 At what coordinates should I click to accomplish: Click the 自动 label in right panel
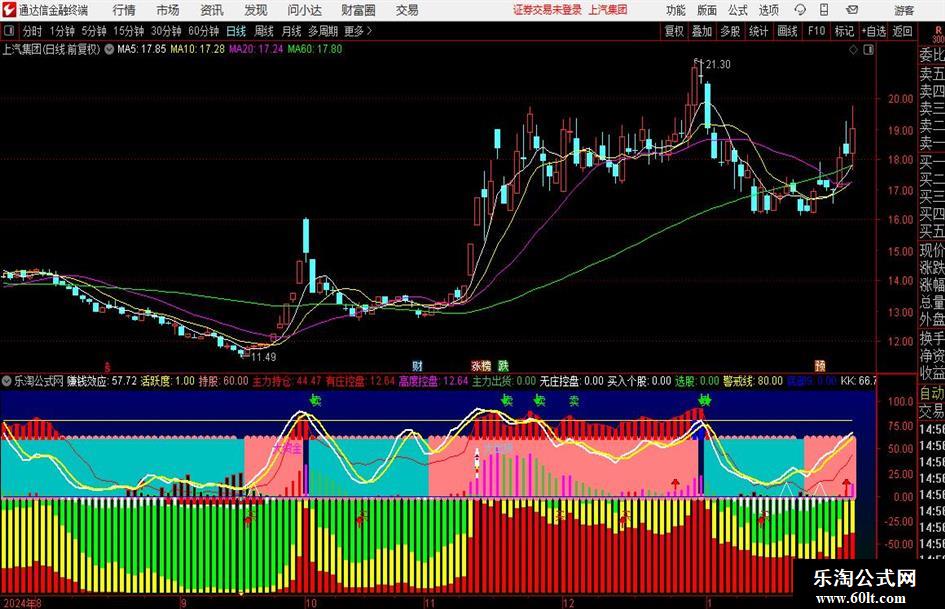pyautogui.click(x=932, y=393)
